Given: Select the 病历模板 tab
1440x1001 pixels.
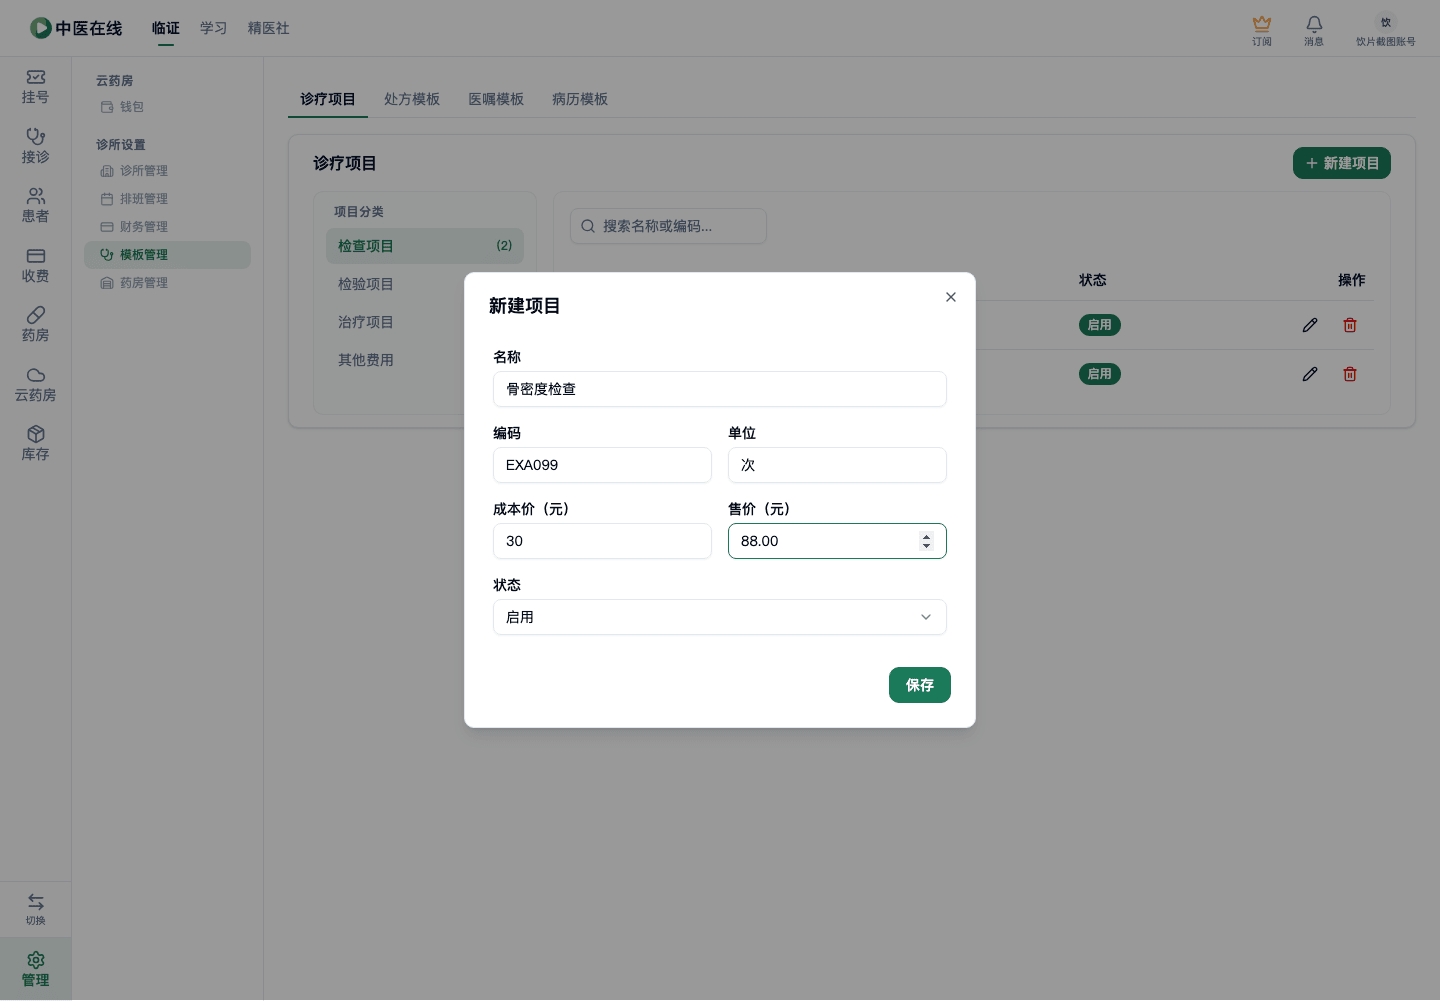Looking at the screenshot, I should 580,99.
